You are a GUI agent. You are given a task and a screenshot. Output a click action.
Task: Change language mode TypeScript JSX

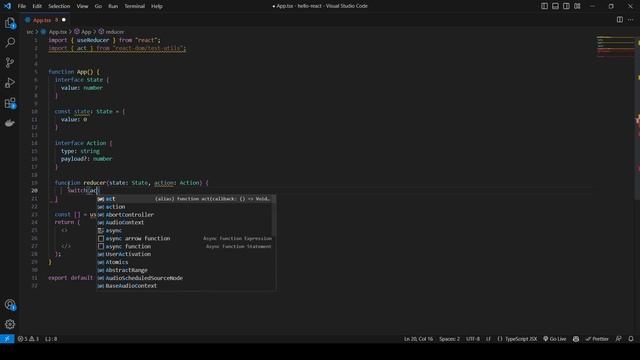pyautogui.click(x=517, y=339)
